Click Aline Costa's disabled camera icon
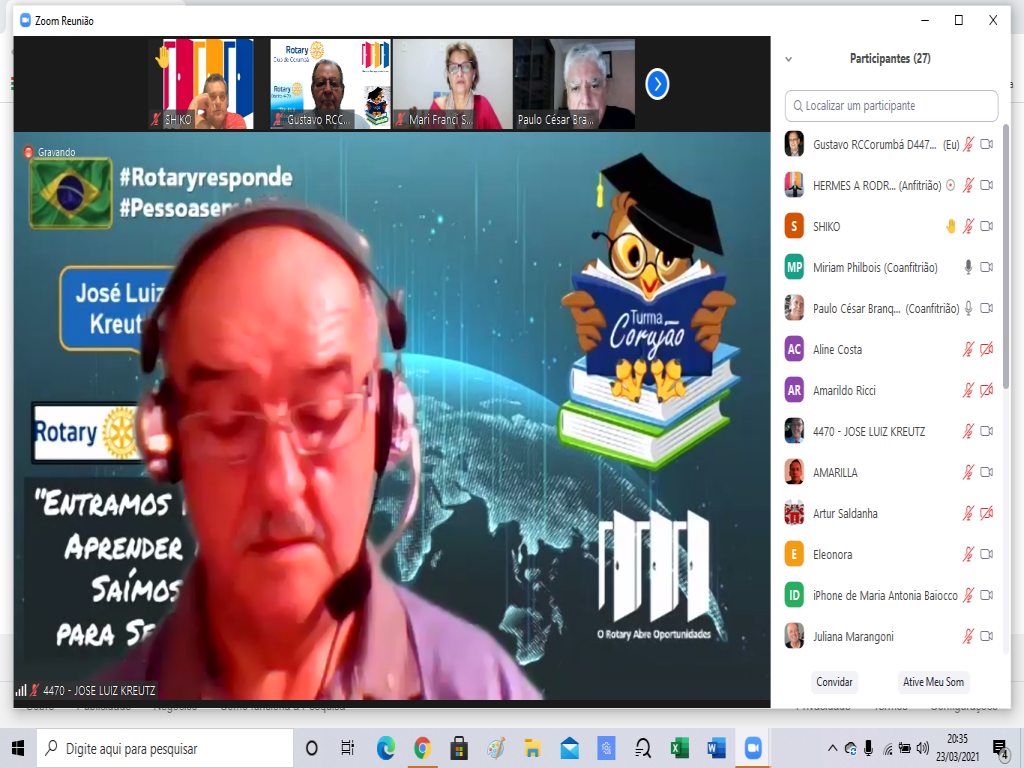 986,350
